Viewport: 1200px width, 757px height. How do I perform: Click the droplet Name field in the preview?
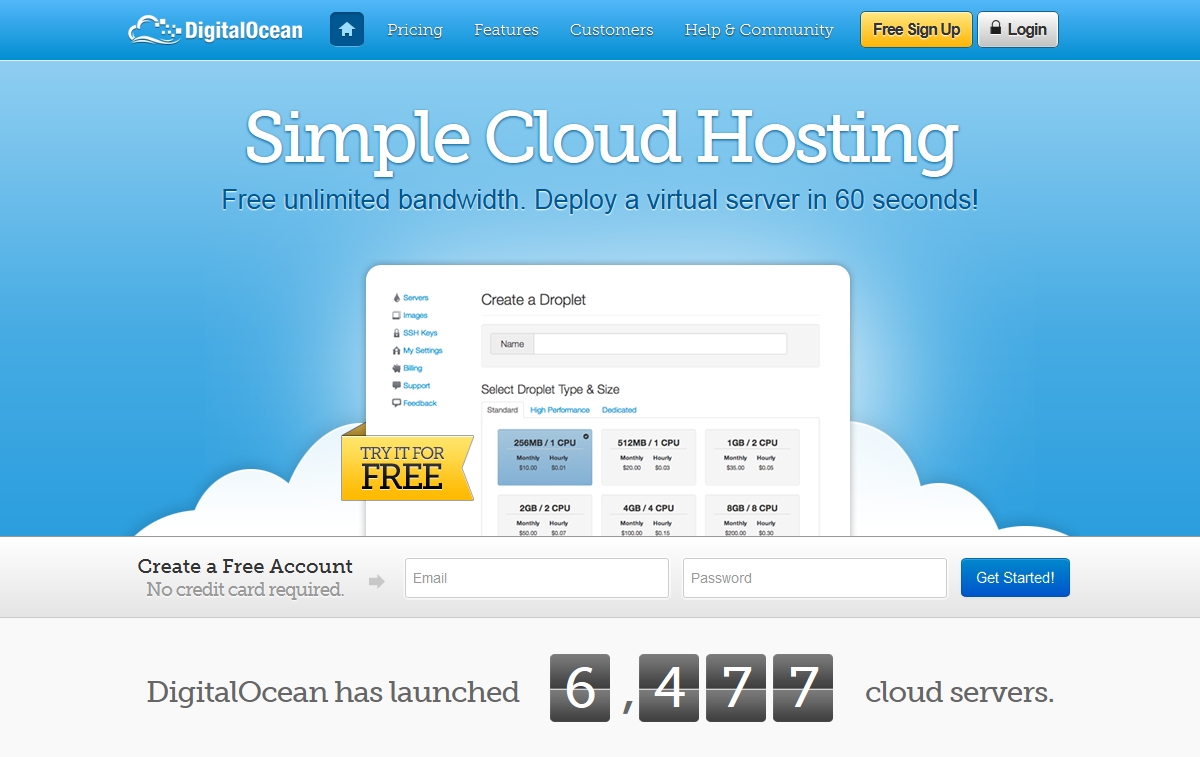coord(660,344)
